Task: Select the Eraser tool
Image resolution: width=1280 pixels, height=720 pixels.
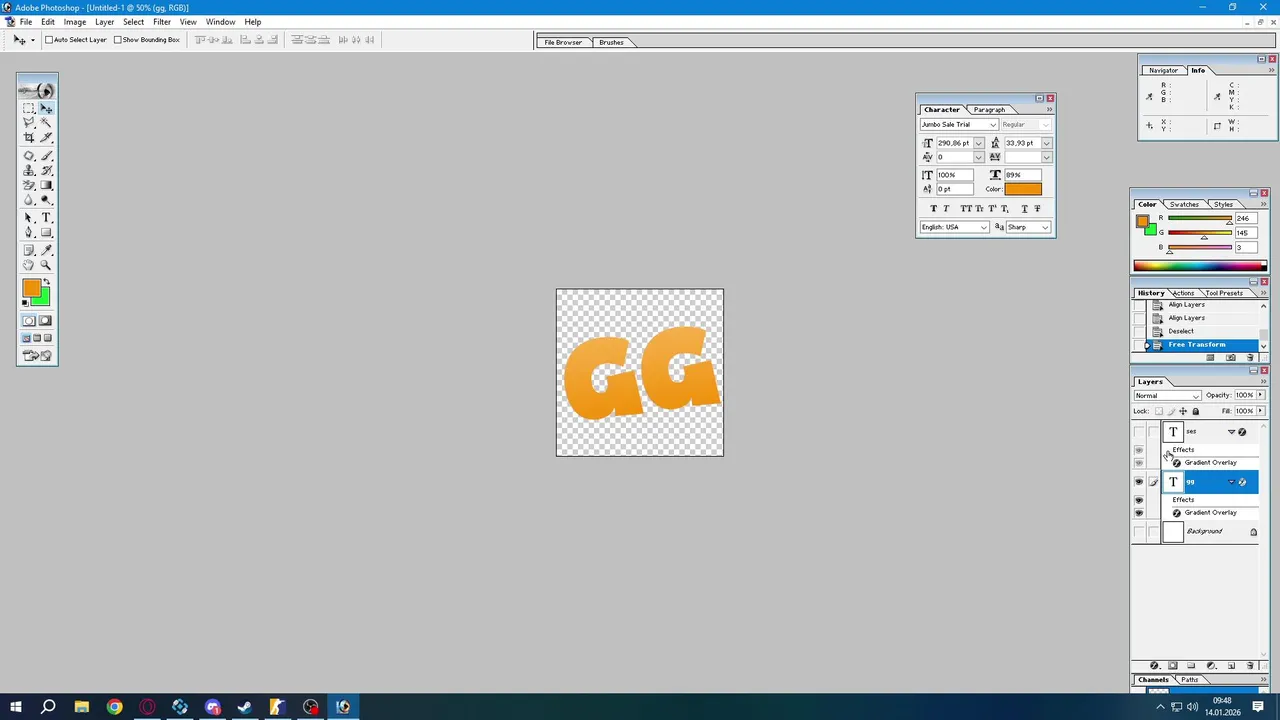Action: pyautogui.click(x=28, y=185)
